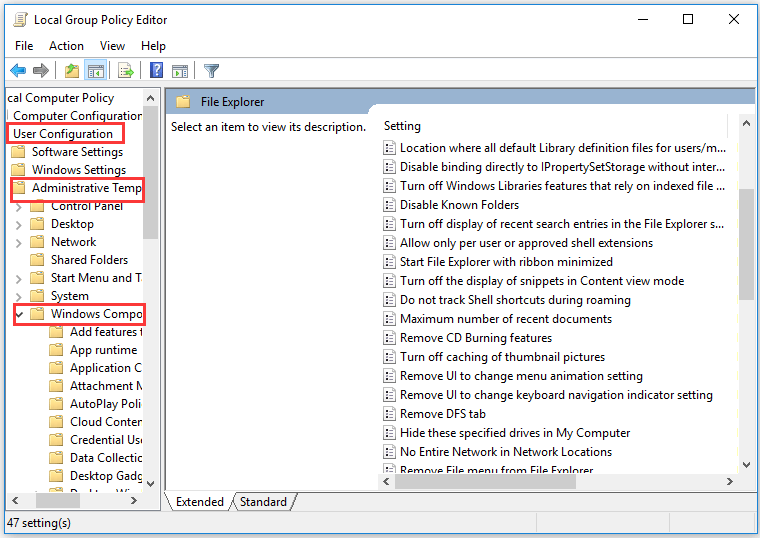This screenshot has height=538, width=760.
Task: Switch to the Extended tab
Action: (x=200, y=502)
